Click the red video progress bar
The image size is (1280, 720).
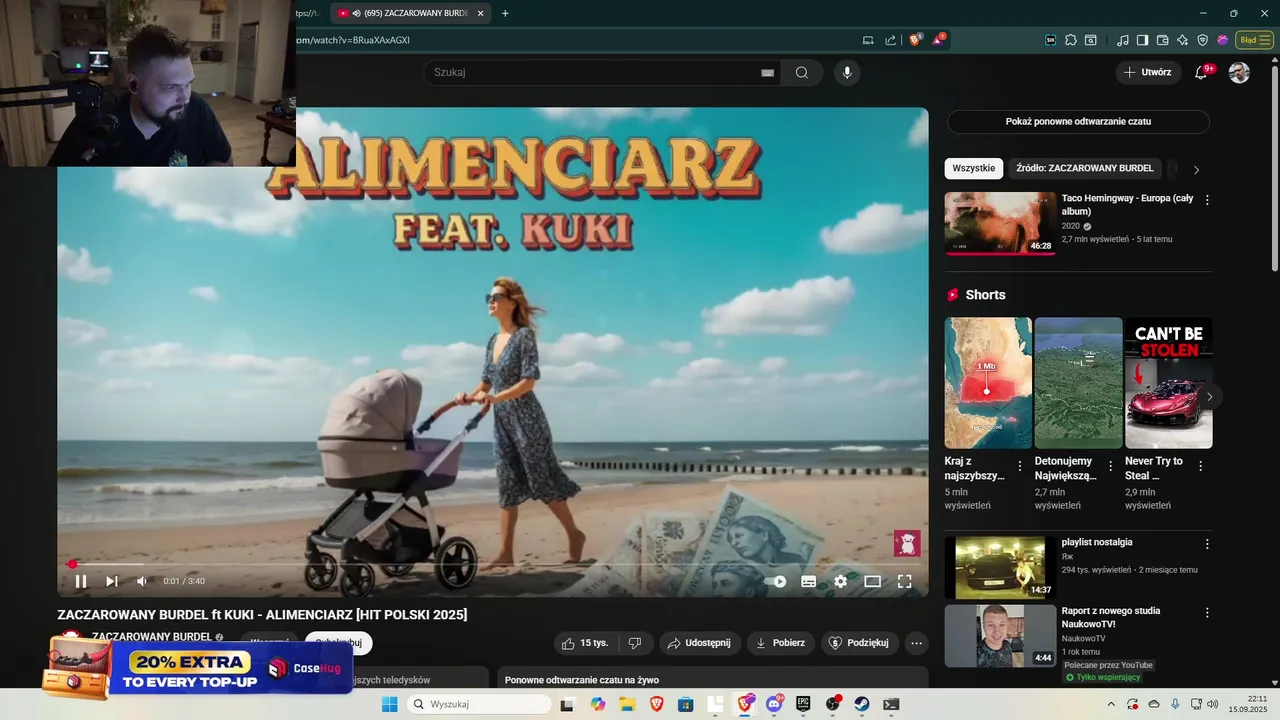(x=493, y=564)
